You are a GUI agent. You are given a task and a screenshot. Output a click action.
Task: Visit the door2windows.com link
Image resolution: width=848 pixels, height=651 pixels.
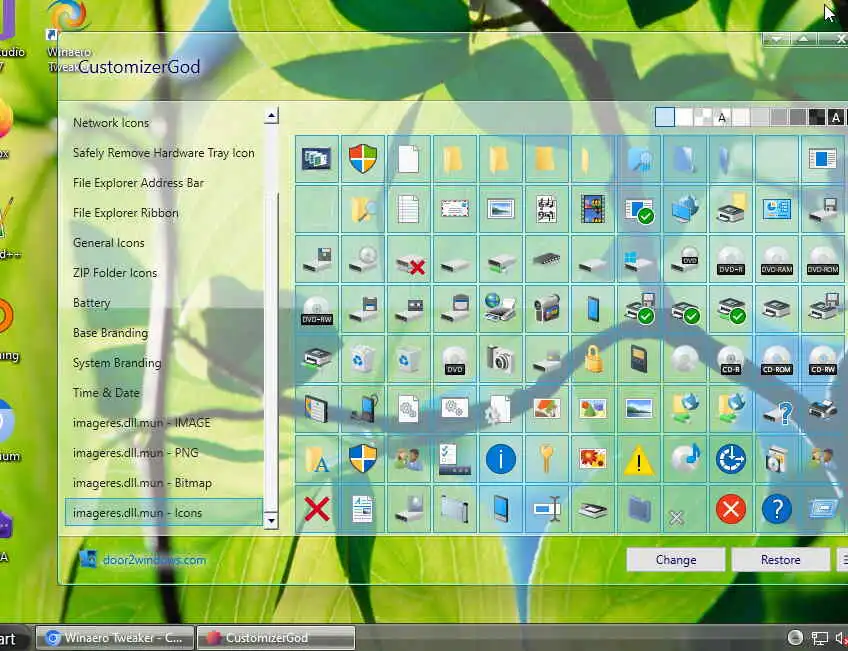[x=154, y=560]
